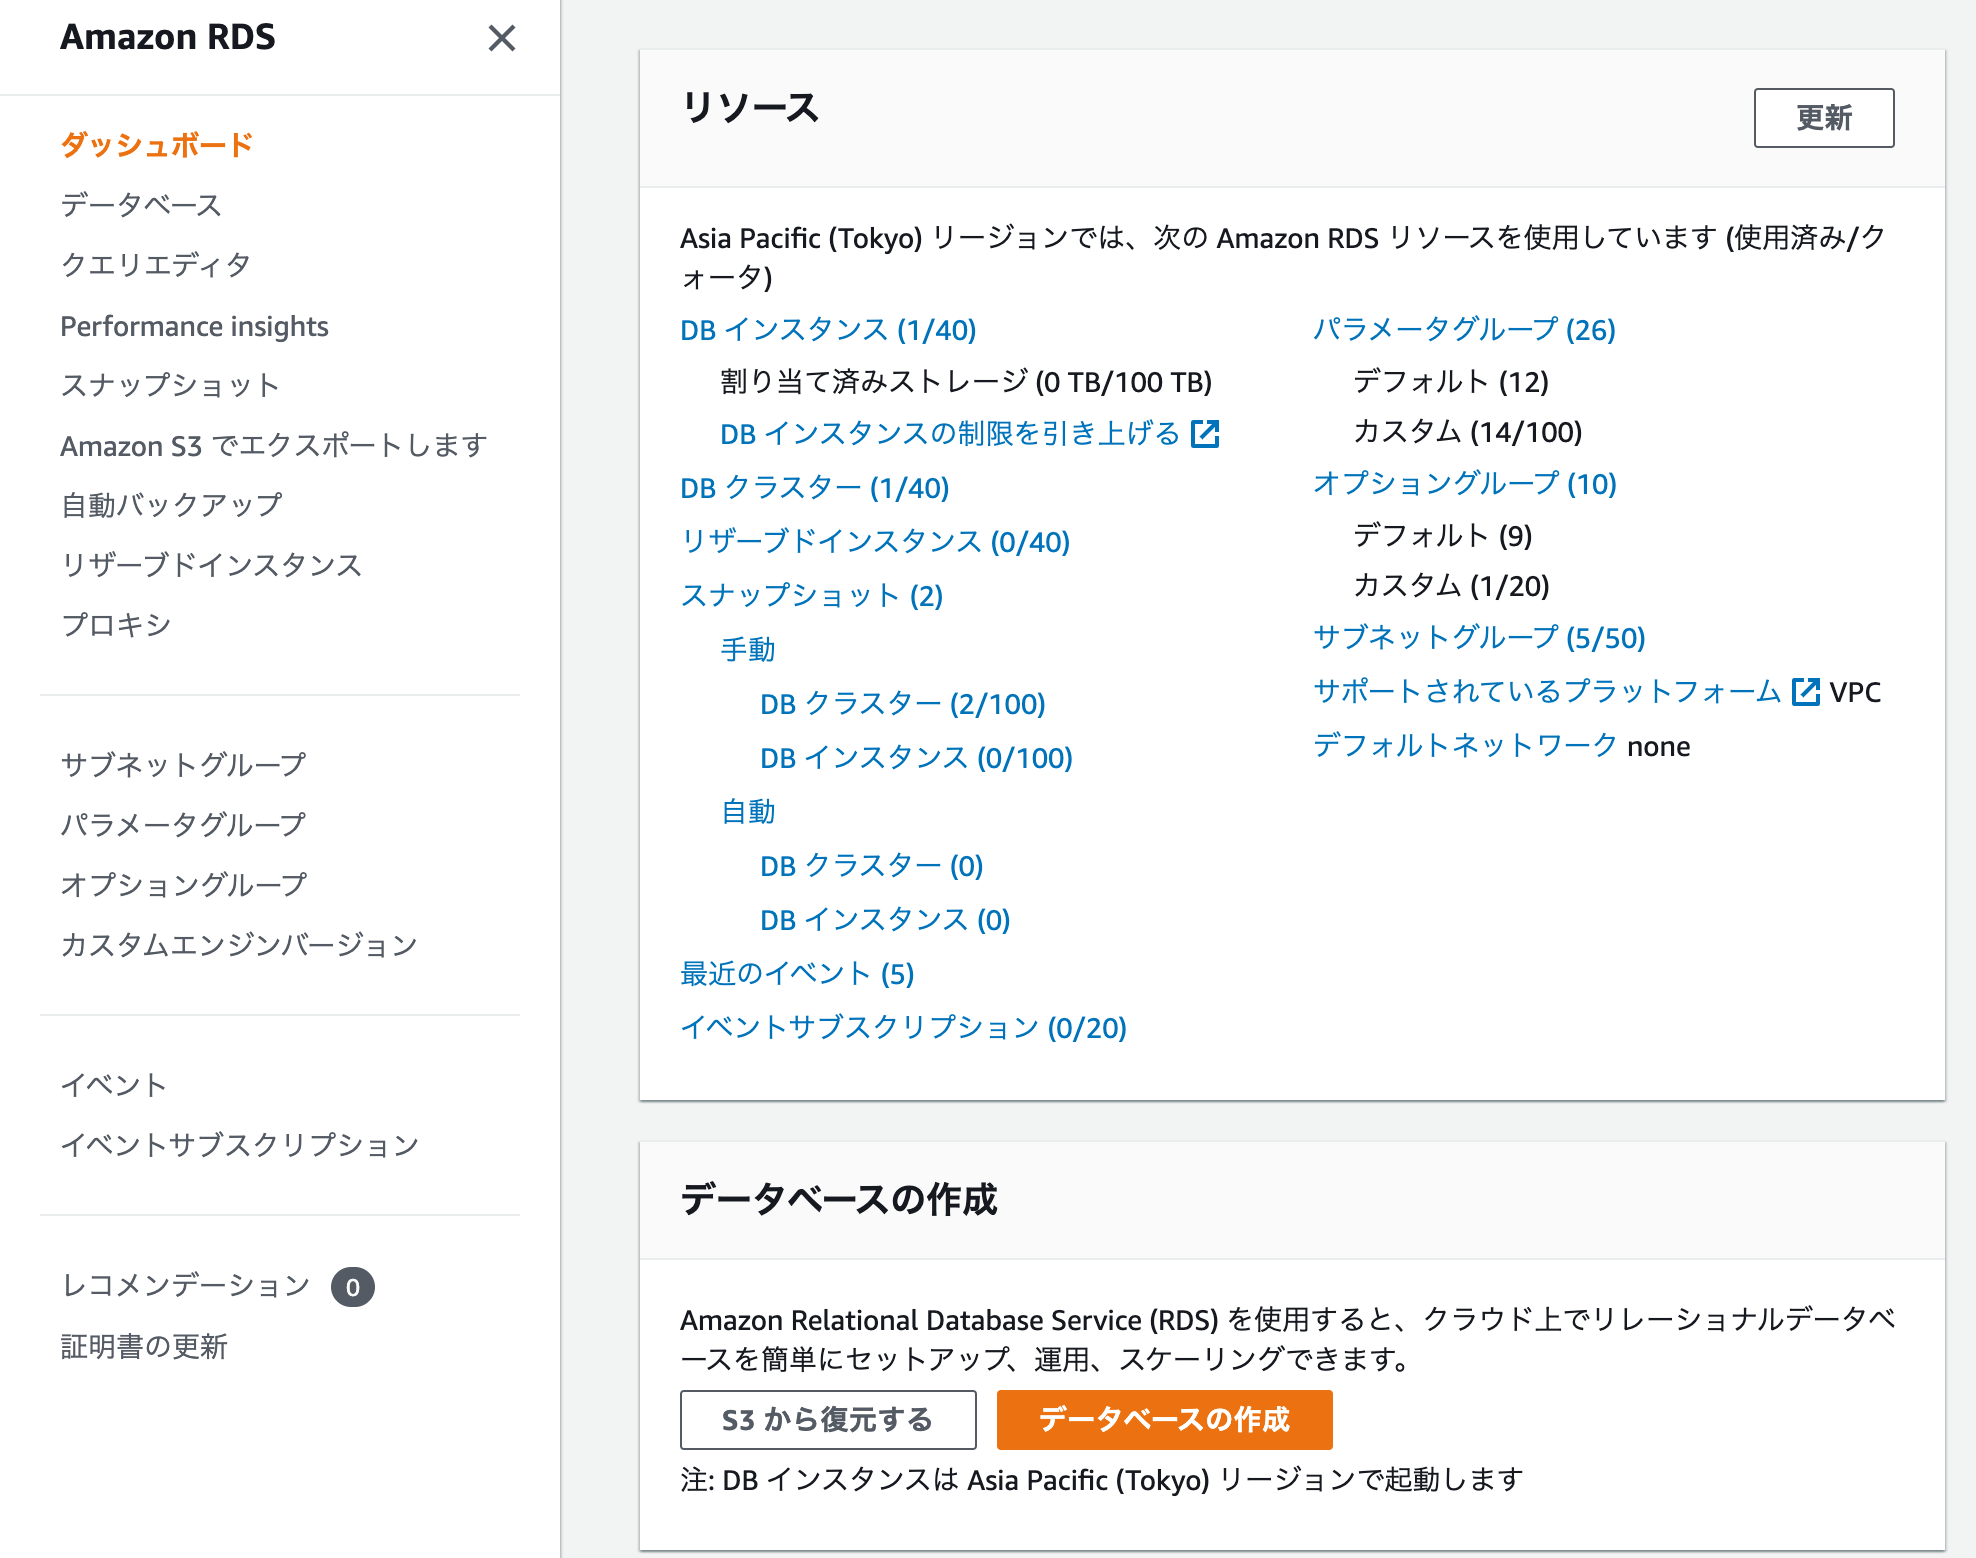Screen dimensions: 1976x1558
Task: Follow サポートされているプラットフォーム link
Action: 1547,692
